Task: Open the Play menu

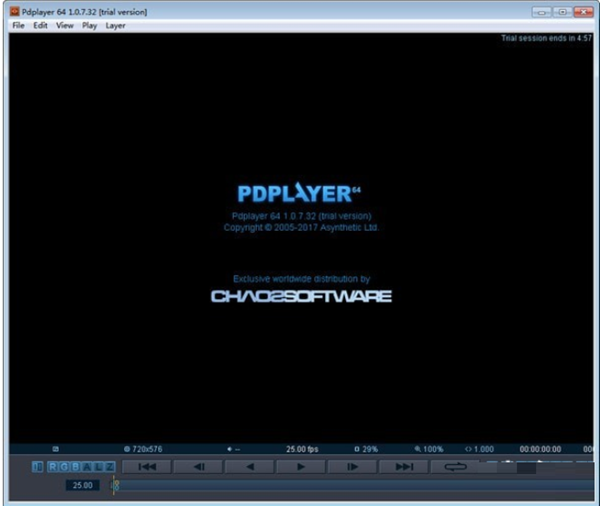Action: 89,25
